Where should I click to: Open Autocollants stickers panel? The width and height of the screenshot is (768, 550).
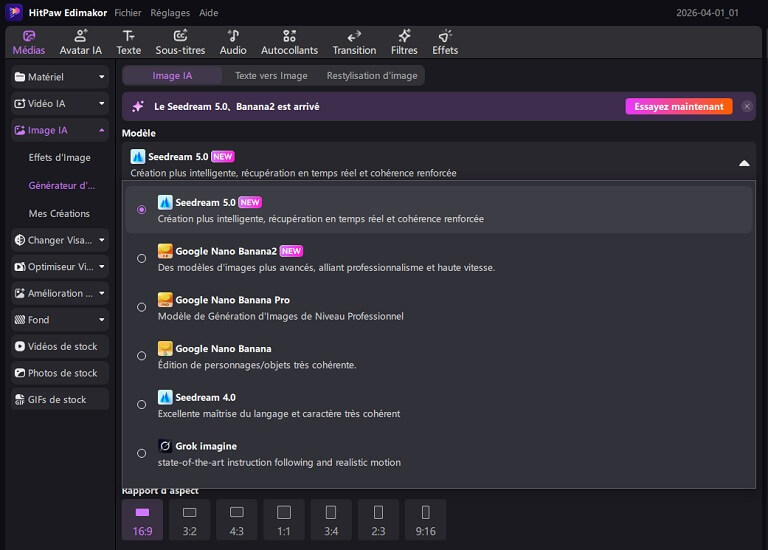click(289, 42)
